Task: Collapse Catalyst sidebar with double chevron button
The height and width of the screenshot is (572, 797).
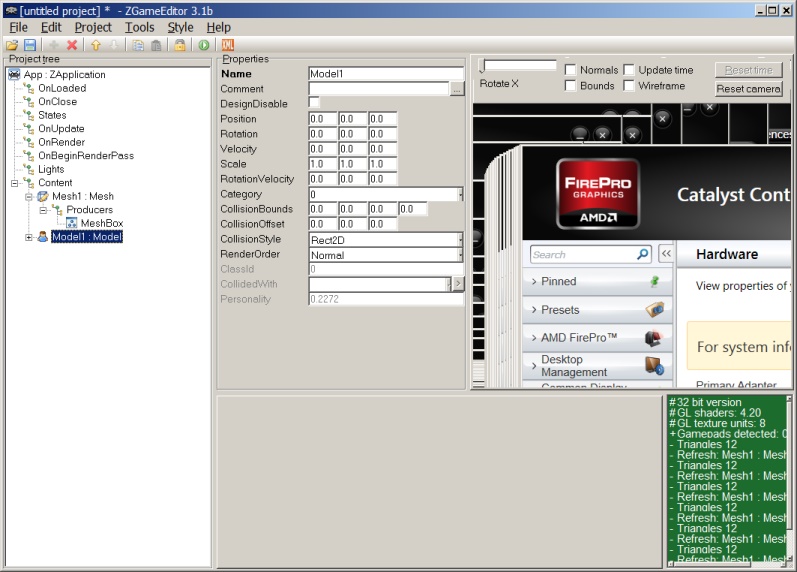Action: pos(666,254)
